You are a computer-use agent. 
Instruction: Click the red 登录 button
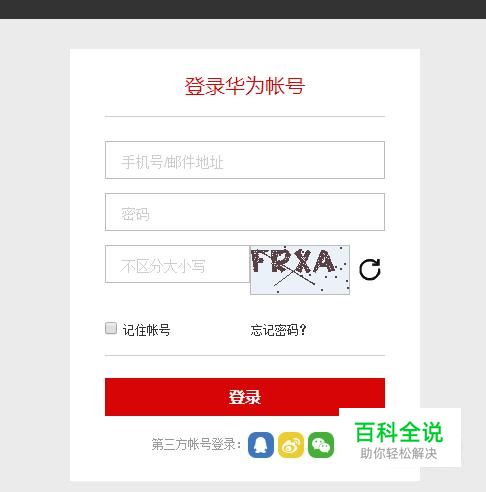click(x=245, y=397)
